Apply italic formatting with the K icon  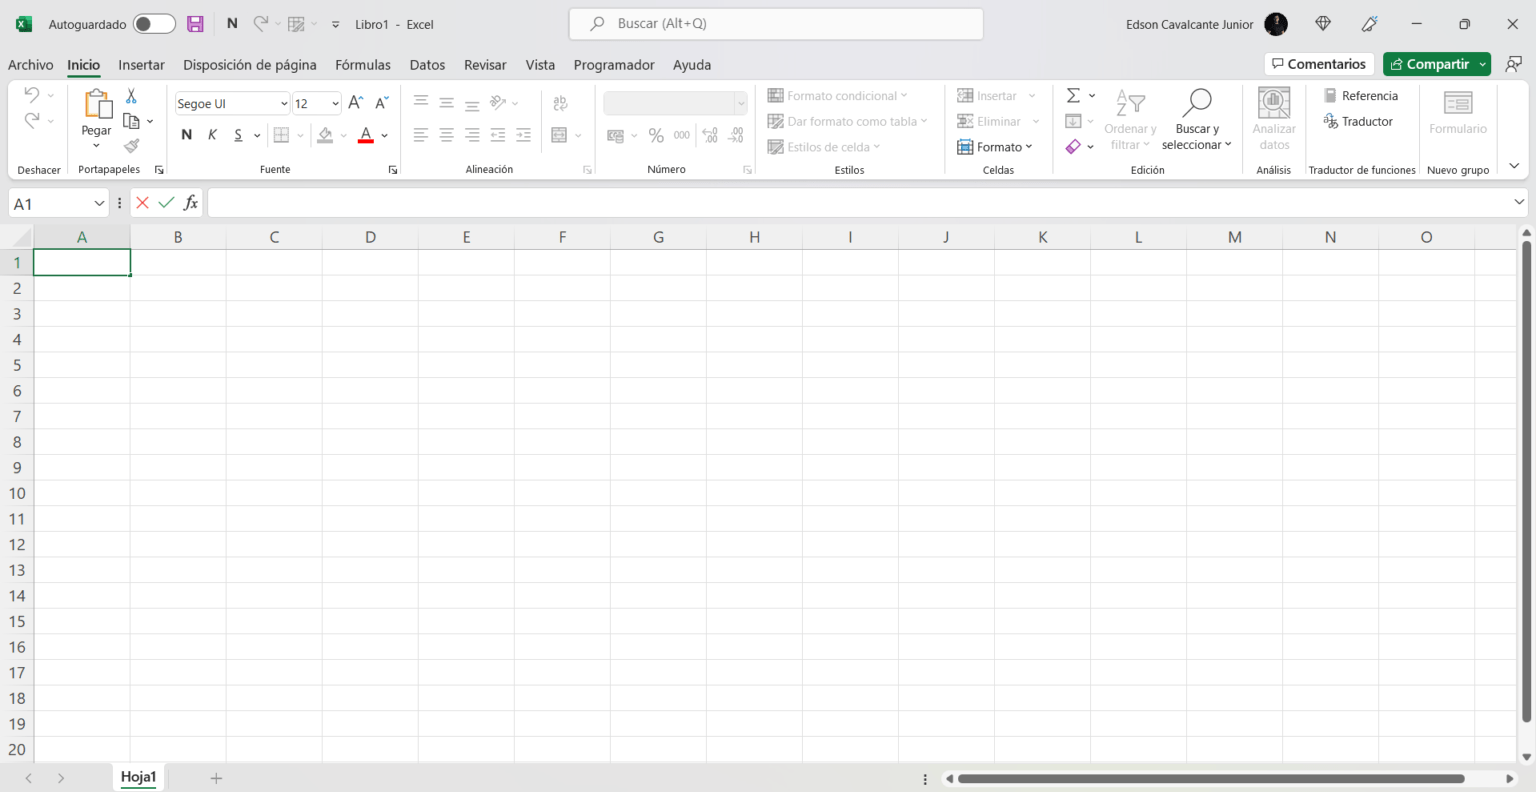coord(211,134)
